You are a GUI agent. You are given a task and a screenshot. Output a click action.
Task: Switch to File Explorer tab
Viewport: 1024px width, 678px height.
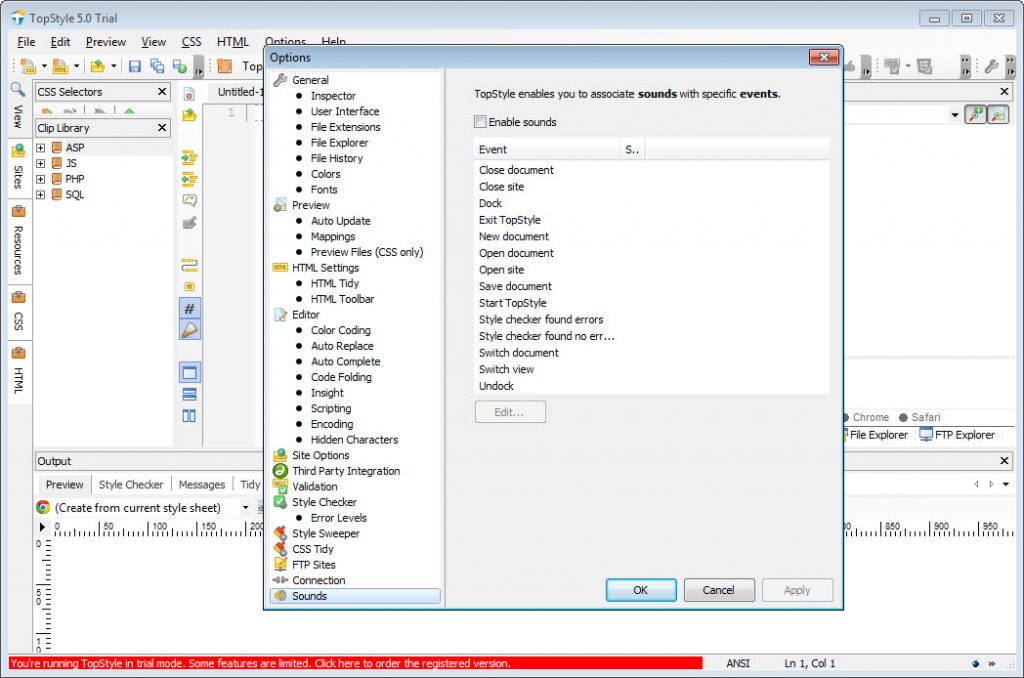click(x=876, y=435)
